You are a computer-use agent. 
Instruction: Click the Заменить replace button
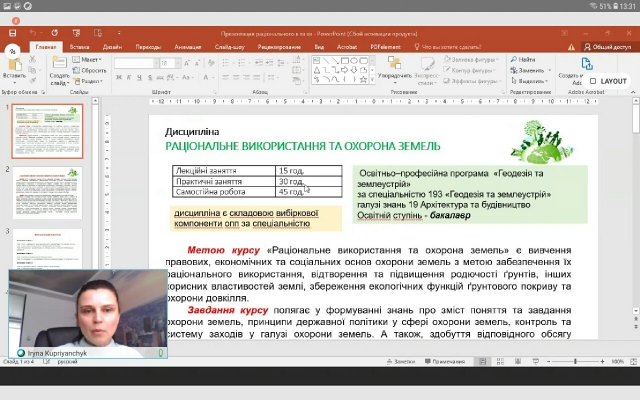530,70
